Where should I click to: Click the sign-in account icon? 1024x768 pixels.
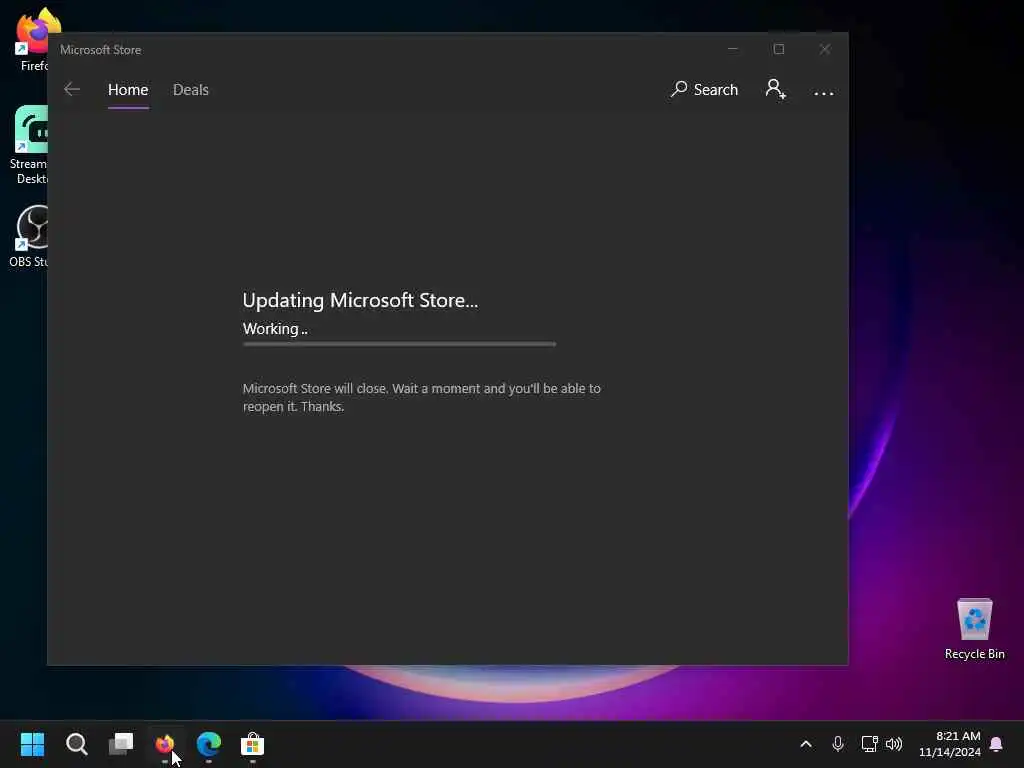(x=776, y=89)
